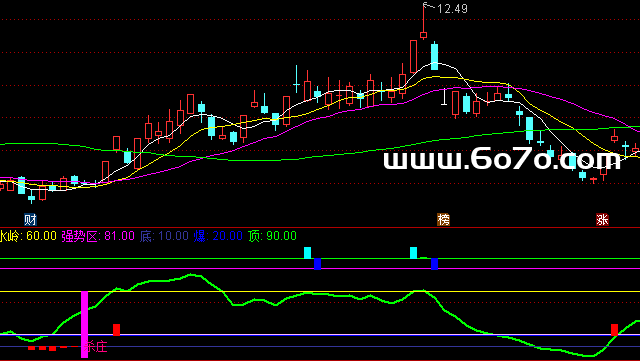The width and height of the screenshot is (640, 361).
Task: Open the brown 榜 marker icon
Action: 443,220
